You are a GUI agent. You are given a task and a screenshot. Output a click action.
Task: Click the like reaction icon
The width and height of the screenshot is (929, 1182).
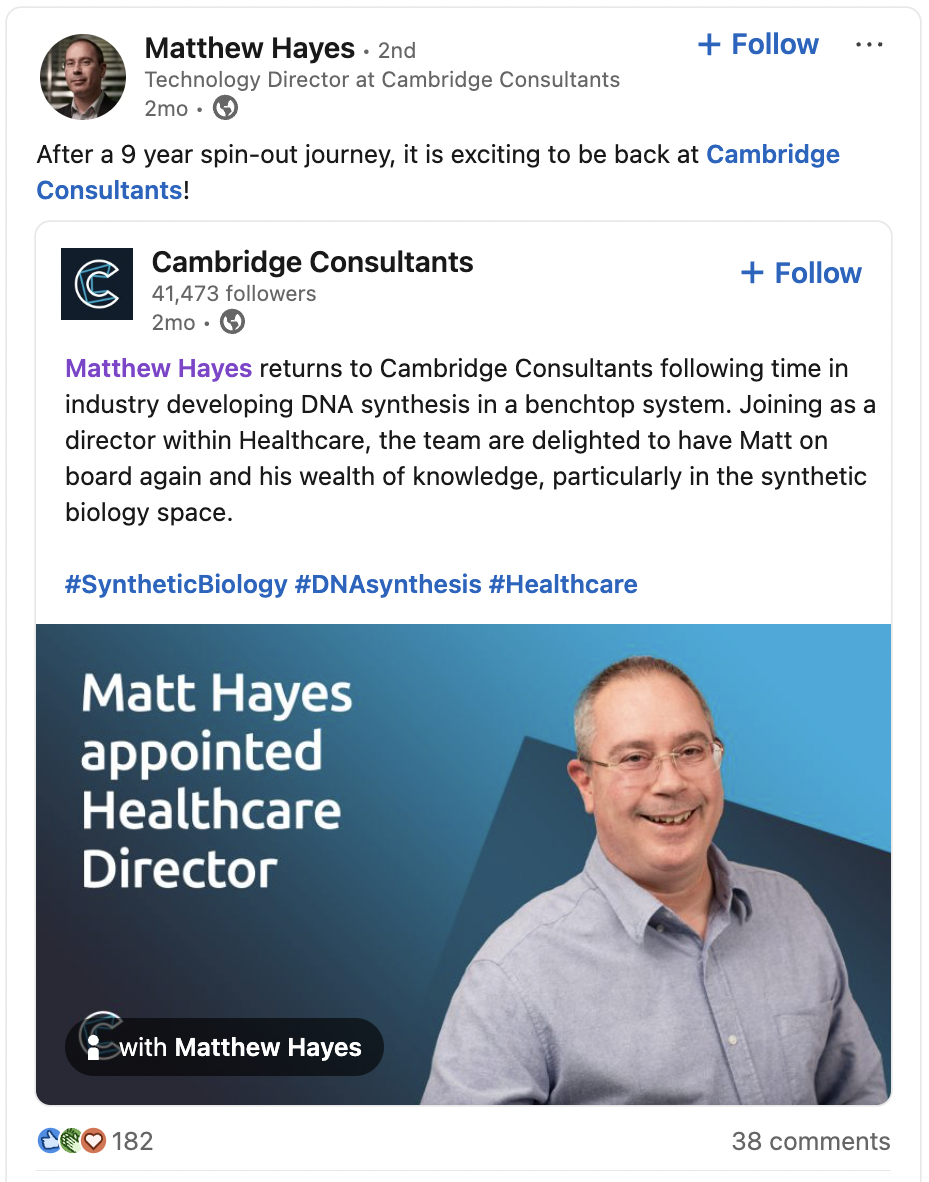(x=49, y=1141)
